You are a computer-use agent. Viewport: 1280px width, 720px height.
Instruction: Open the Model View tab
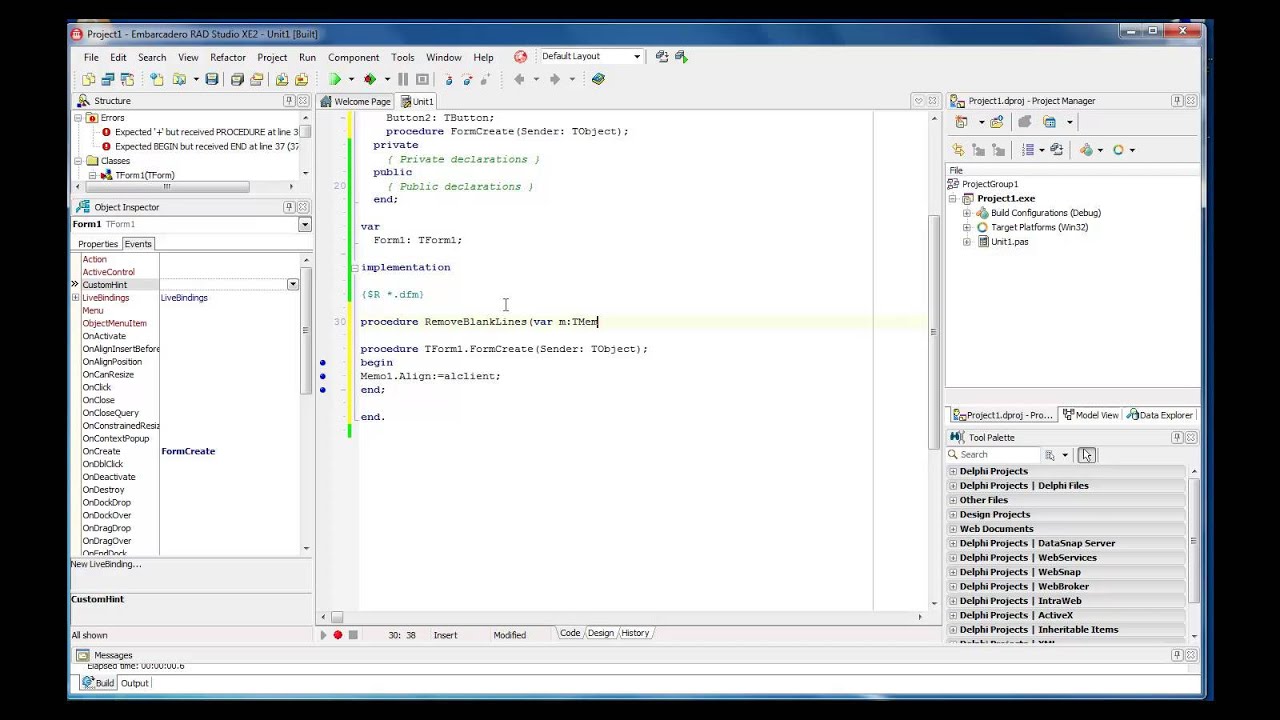coord(1090,415)
